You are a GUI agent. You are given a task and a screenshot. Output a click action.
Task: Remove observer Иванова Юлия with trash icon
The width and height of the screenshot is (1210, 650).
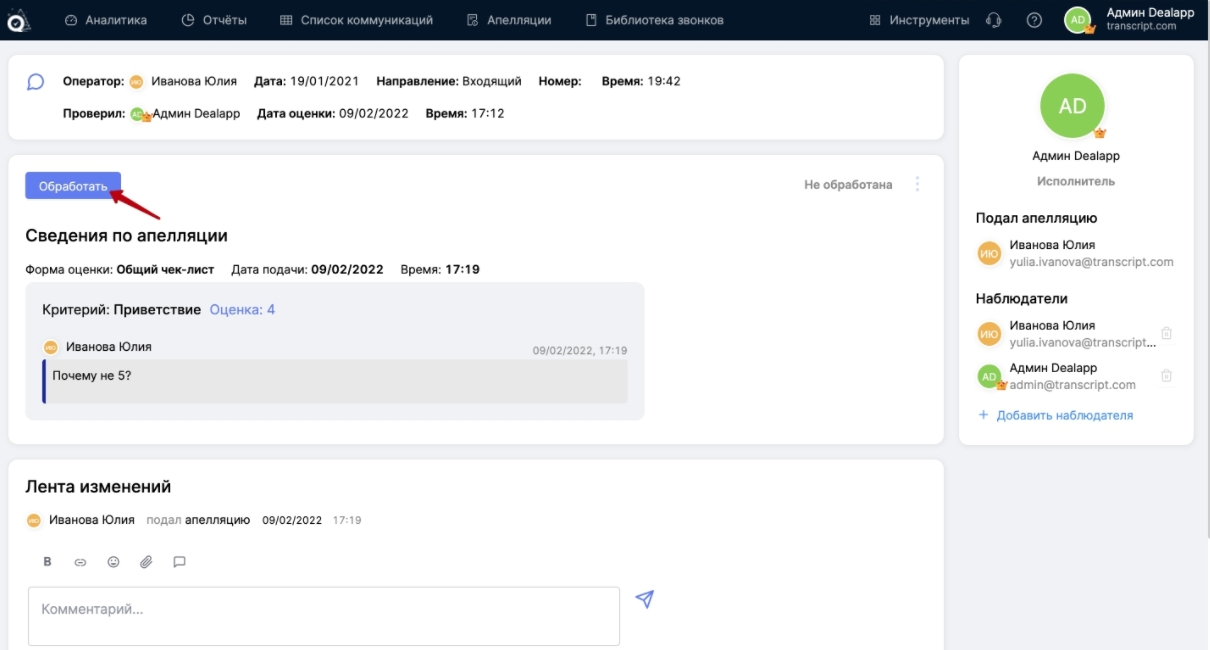tap(1166, 334)
